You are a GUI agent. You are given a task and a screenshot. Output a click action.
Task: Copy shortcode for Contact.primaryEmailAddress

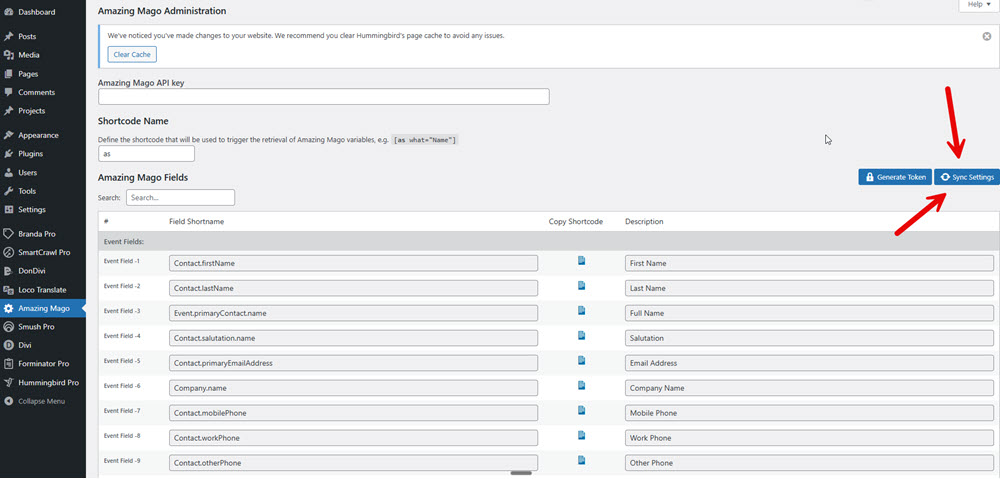pos(582,360)
